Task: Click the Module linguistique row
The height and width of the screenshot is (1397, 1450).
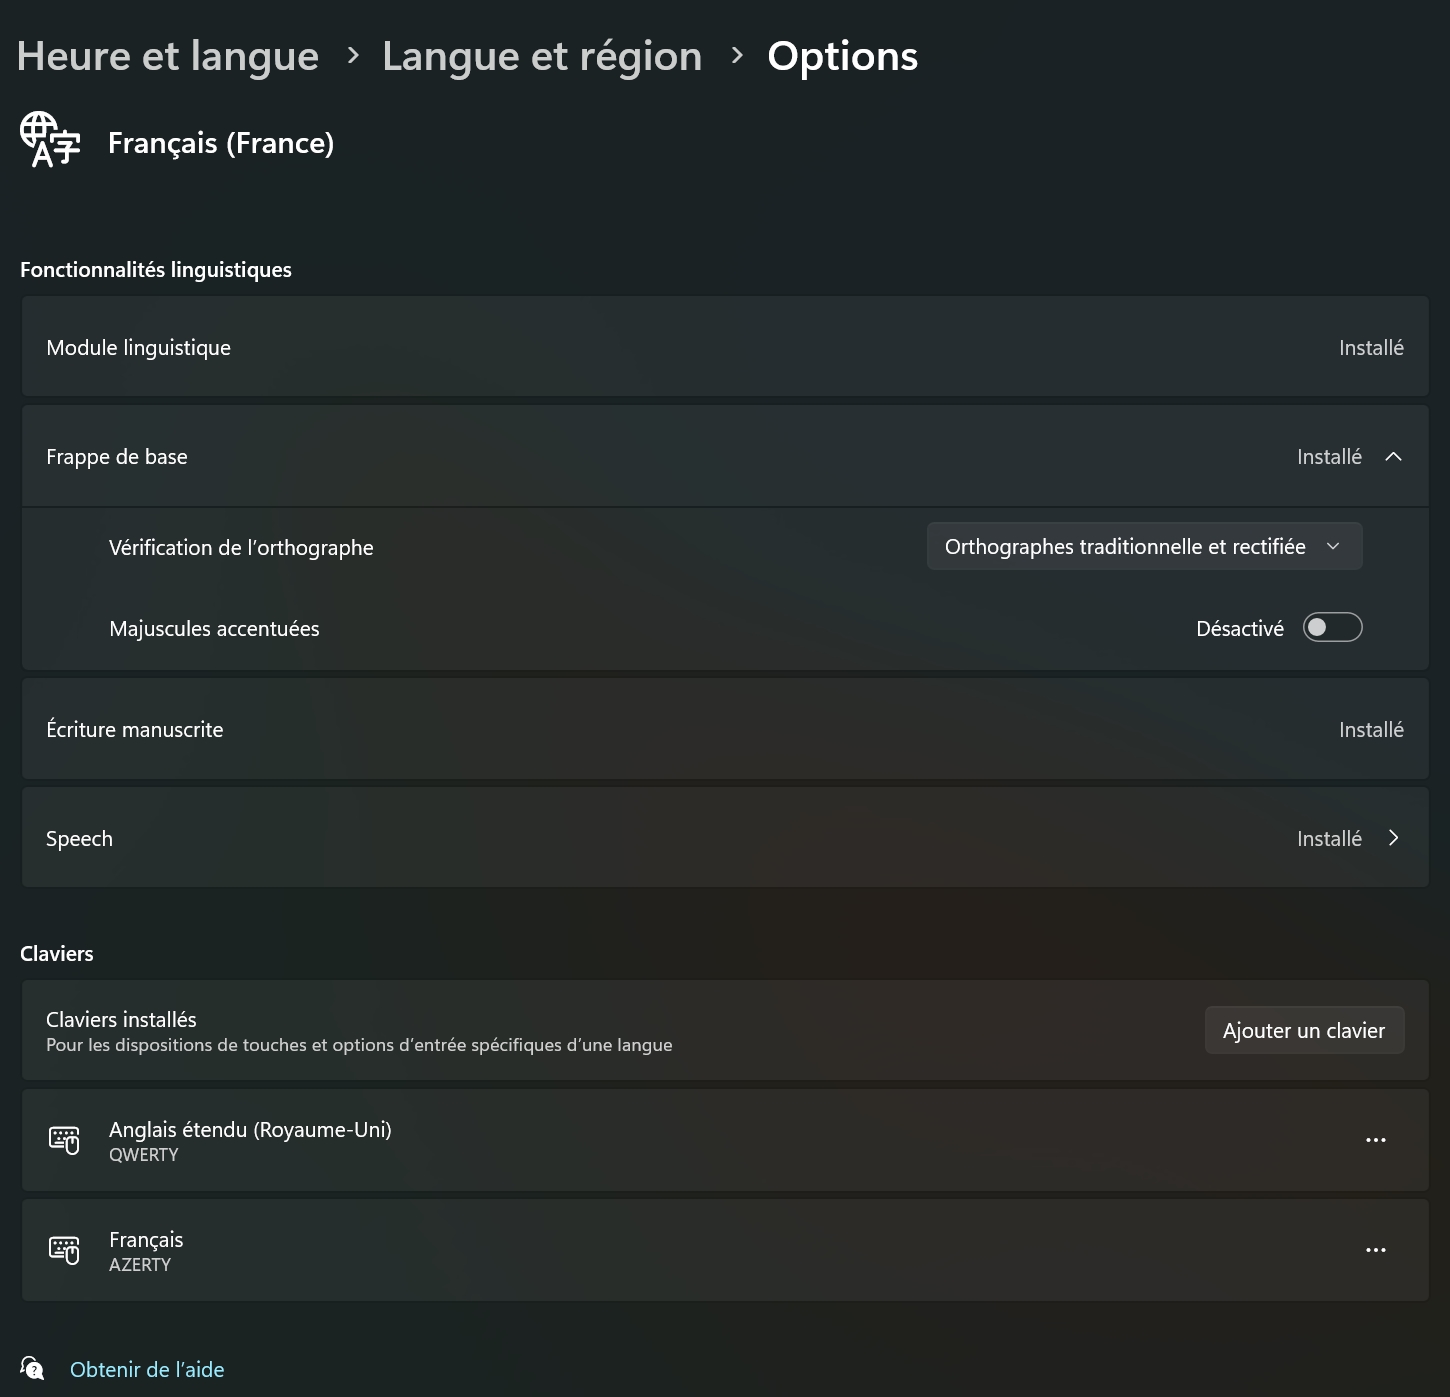Action: pos(725,347)
